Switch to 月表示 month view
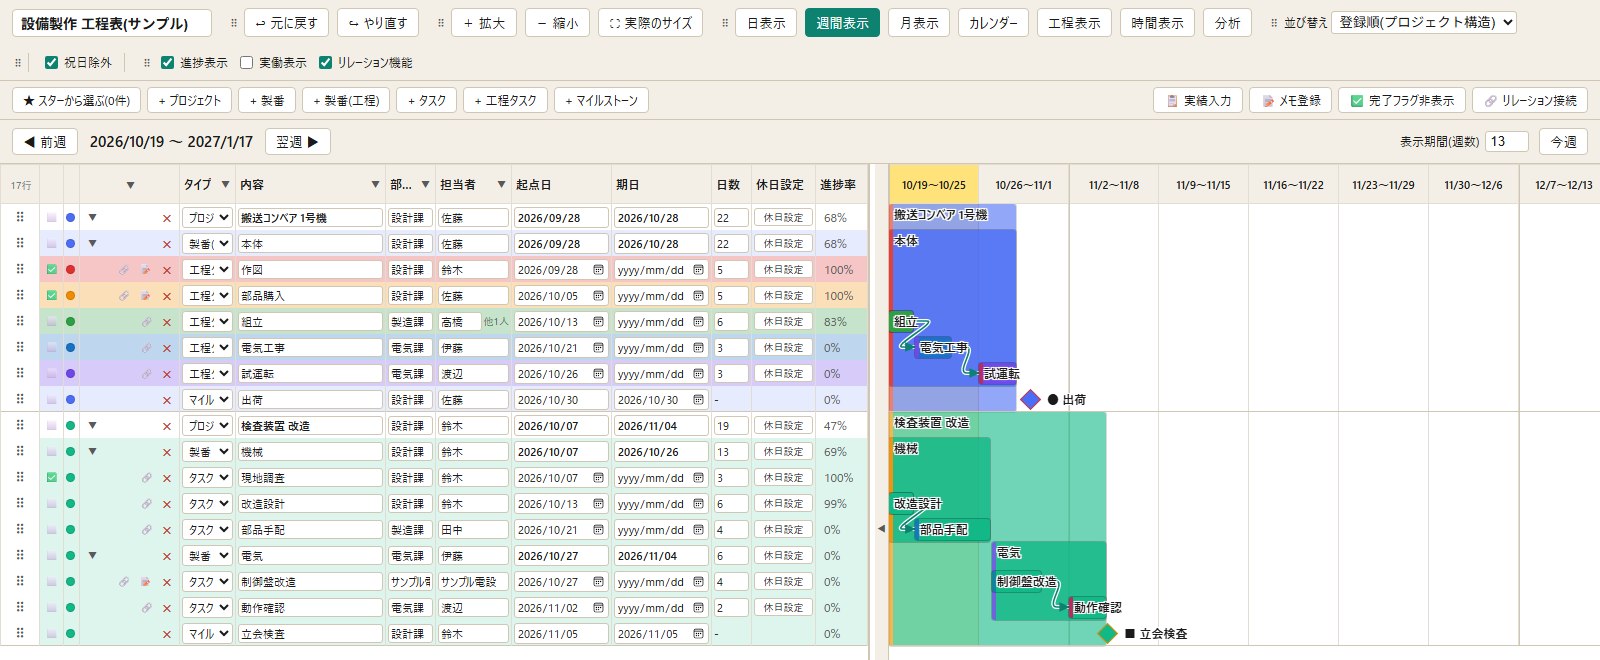Screen dimensions: 1600x660 [x=919, y=23]
